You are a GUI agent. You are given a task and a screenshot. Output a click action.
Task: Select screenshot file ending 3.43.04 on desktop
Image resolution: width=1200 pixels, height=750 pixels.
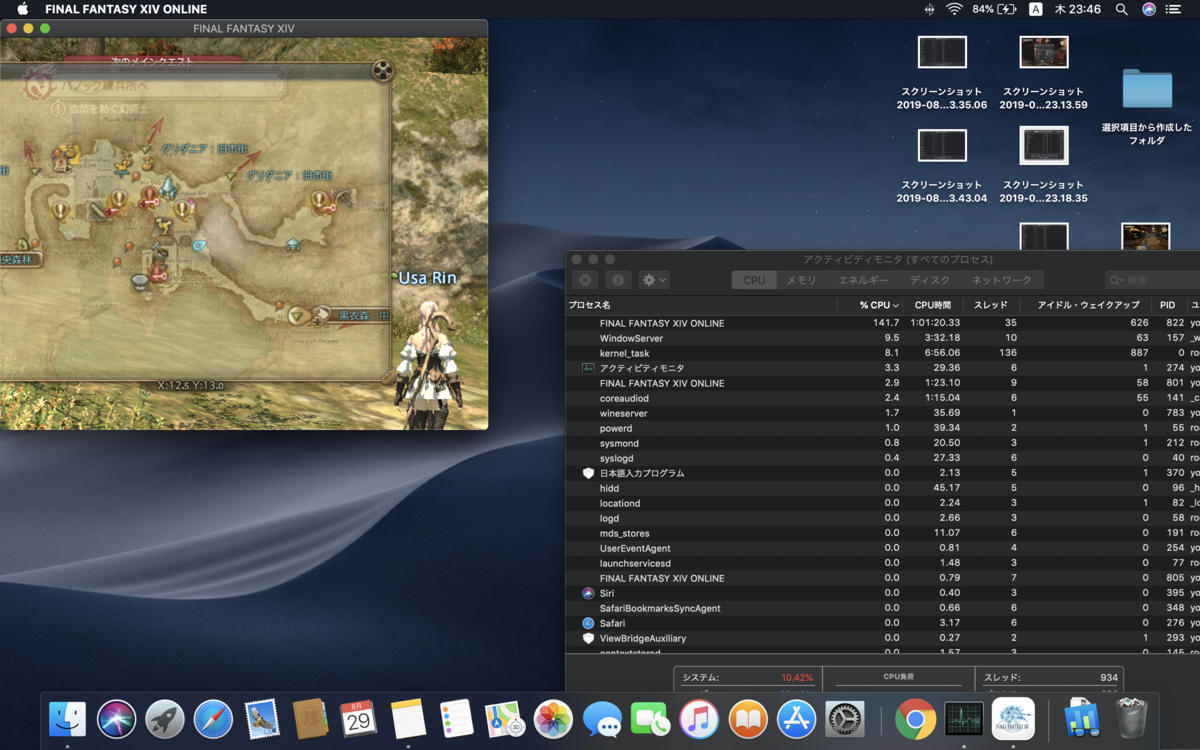[x=942, y=165]
